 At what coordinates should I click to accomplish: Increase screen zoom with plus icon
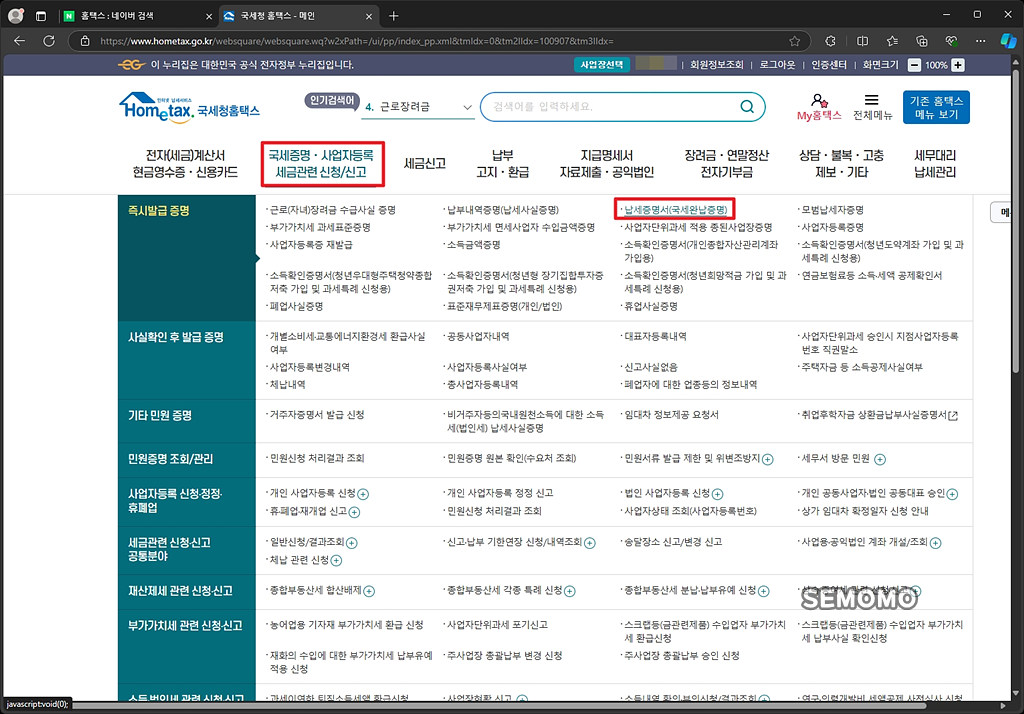tap(957, 65)
